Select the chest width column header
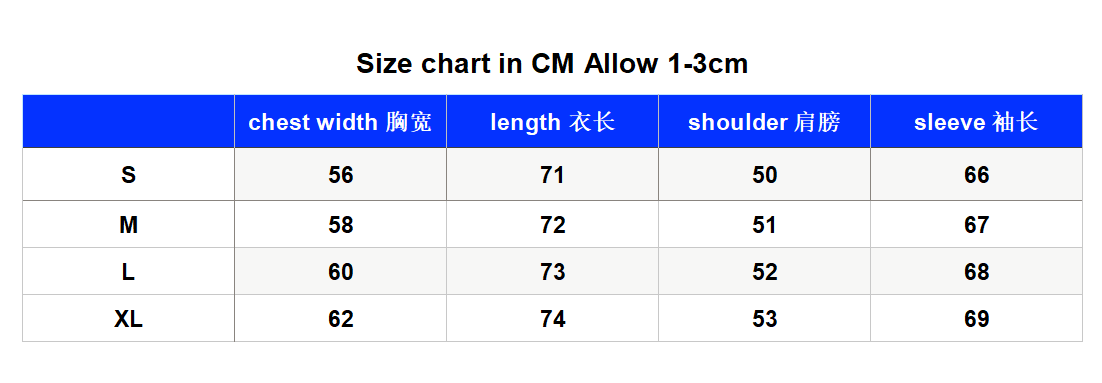 point(340,122)
